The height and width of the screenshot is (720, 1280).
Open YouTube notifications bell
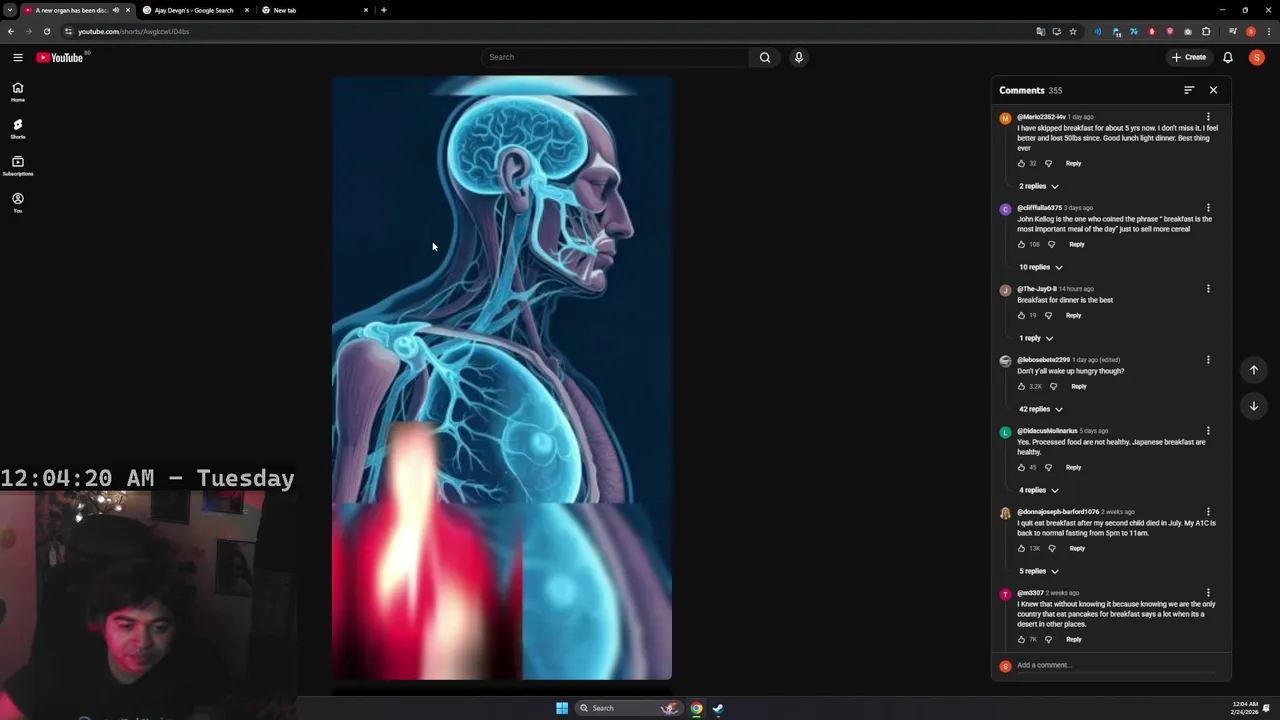(1228, 57)
